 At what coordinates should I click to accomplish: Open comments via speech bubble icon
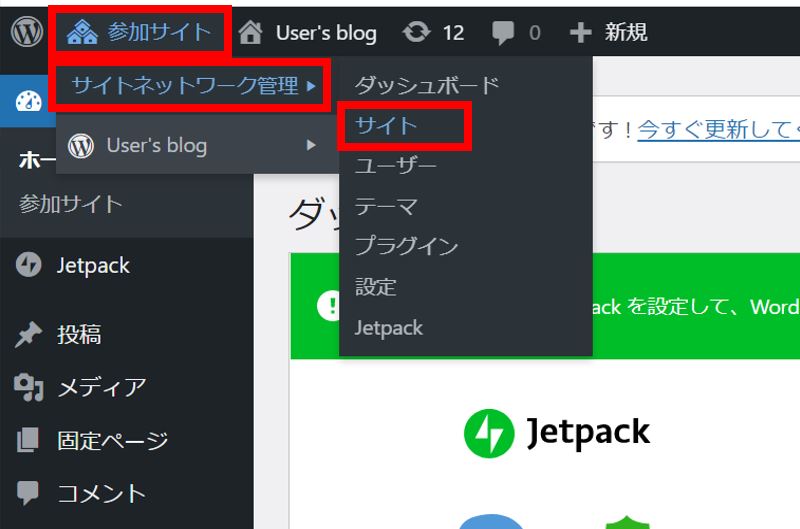tap(504, 33)
